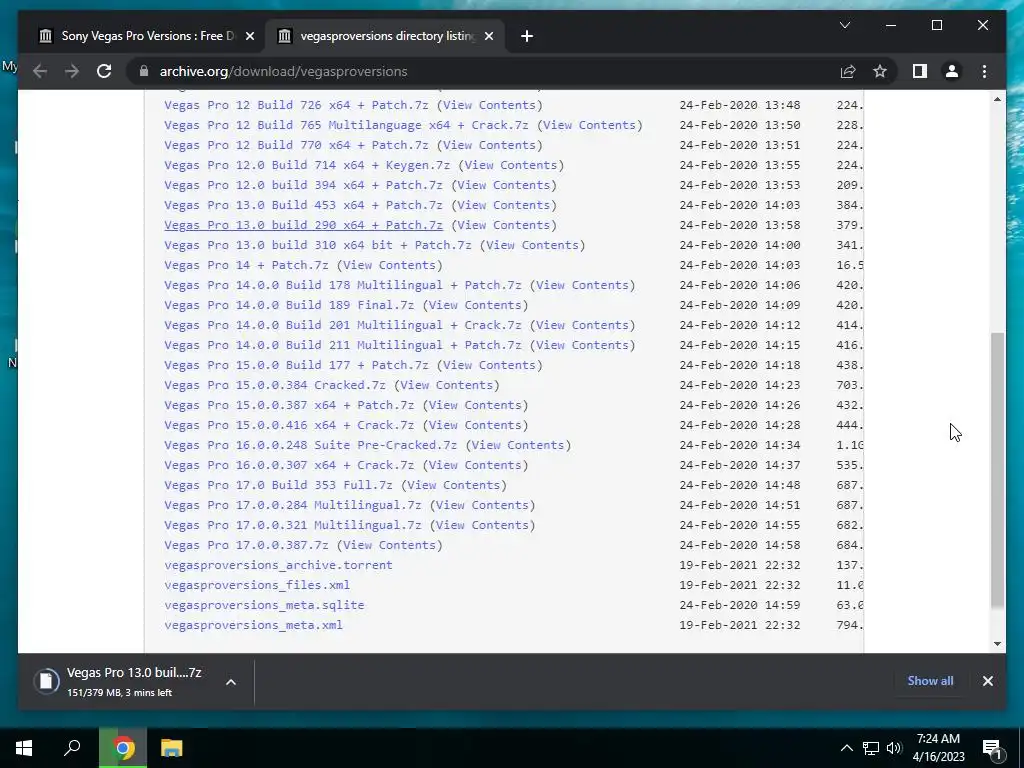Download Vegas Pro 13.0 Build 453 x64 + Patch.7z

(304, 205)
